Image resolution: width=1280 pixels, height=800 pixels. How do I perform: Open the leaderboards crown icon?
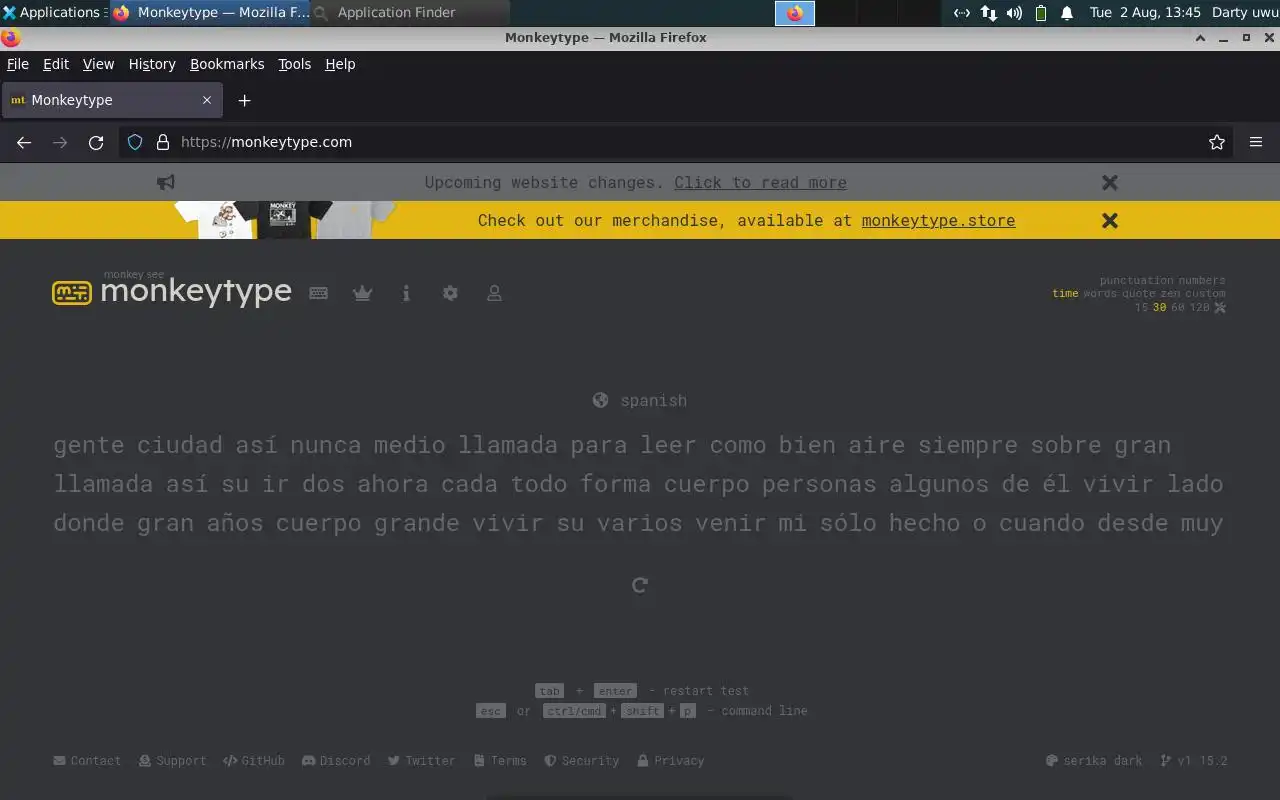click(x=362, y=293)
